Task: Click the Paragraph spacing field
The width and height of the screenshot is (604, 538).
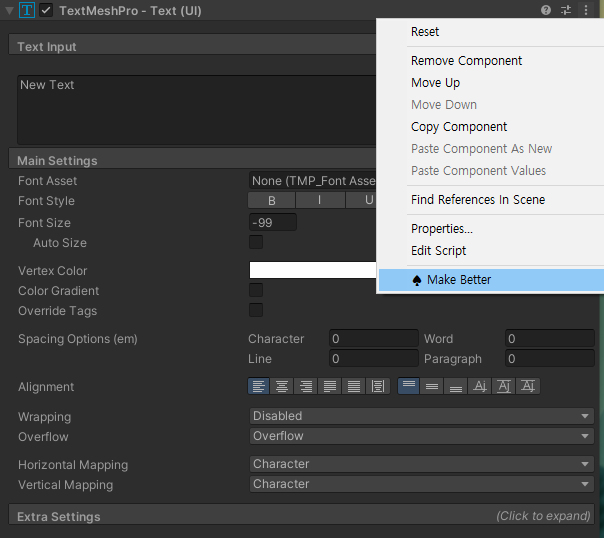Action: tap(550, 359)
